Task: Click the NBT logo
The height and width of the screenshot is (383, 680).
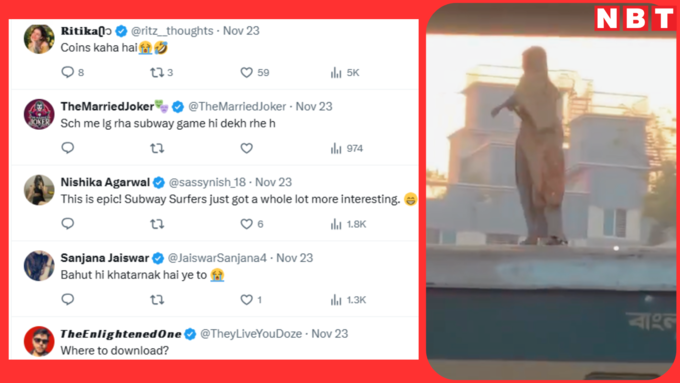Action: pos(635,18)
